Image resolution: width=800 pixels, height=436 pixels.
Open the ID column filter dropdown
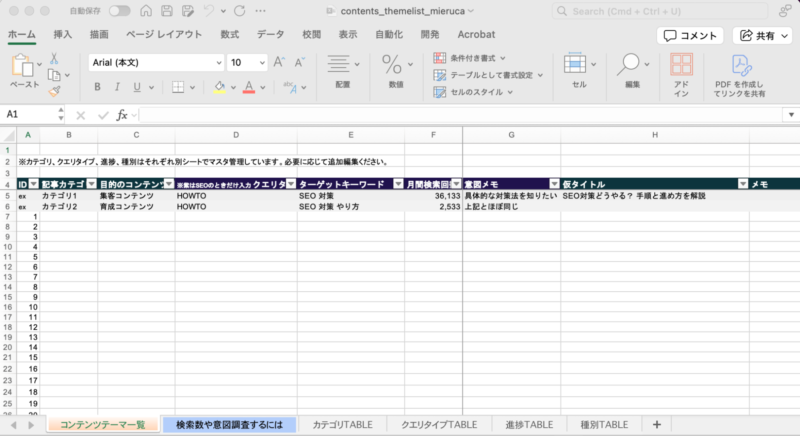[33, 184]
